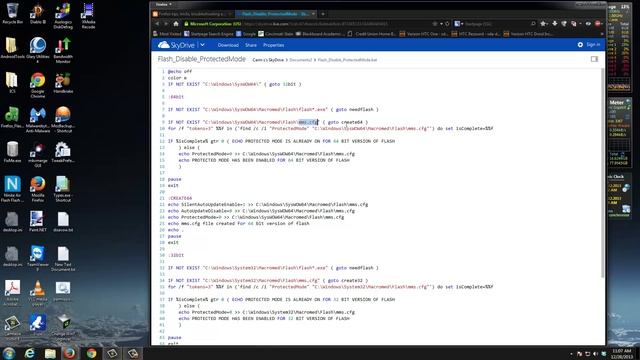Open the Adobe Acrobat desktop shortcut
The image size is (640, 360).
point(12,293)
